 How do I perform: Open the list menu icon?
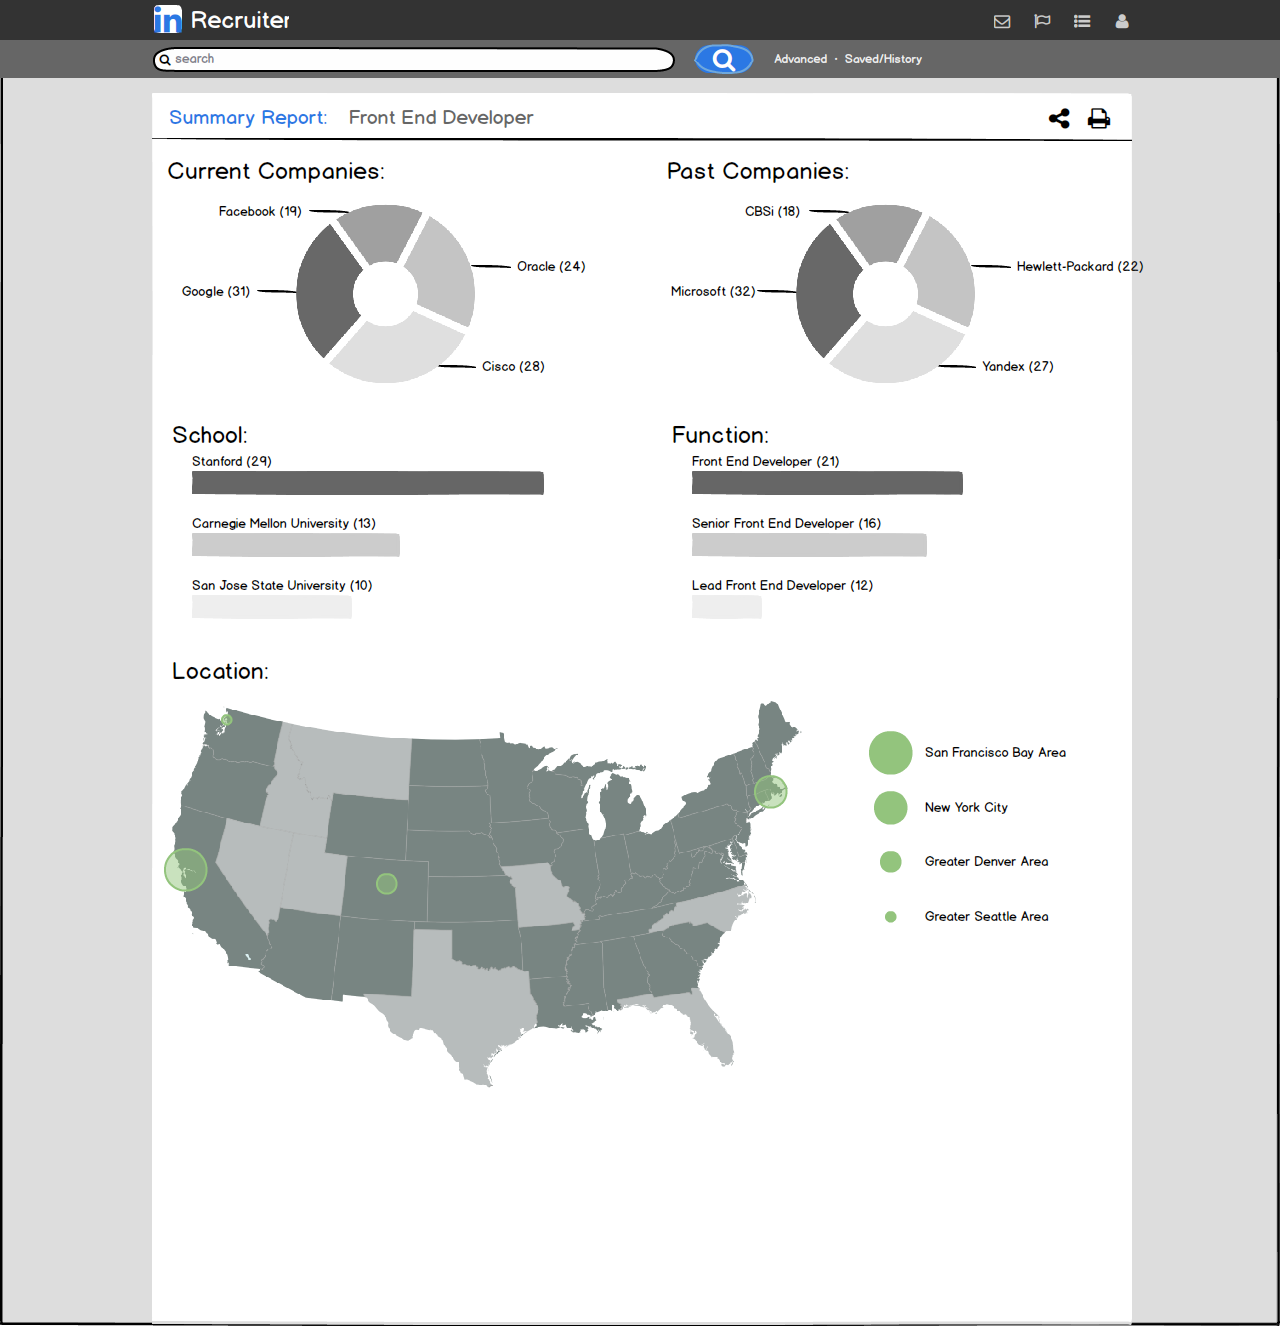pyautogui.click(x=1082, y=21)
